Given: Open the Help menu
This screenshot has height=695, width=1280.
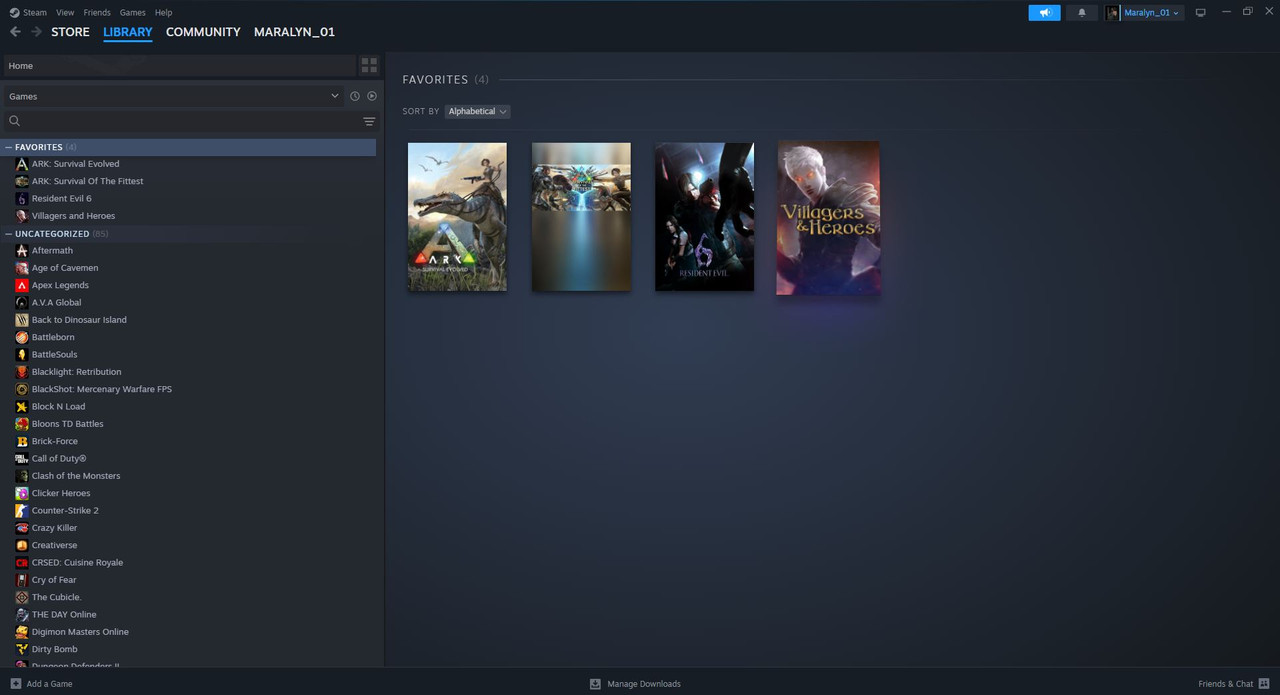Looking at the screenshot, I should (164, 12).
